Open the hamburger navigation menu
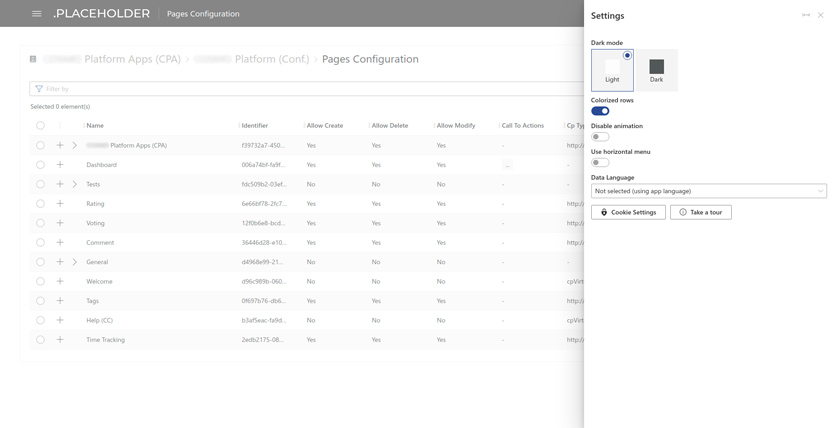Viewport: 834px width, 428px height. [37, 14]
